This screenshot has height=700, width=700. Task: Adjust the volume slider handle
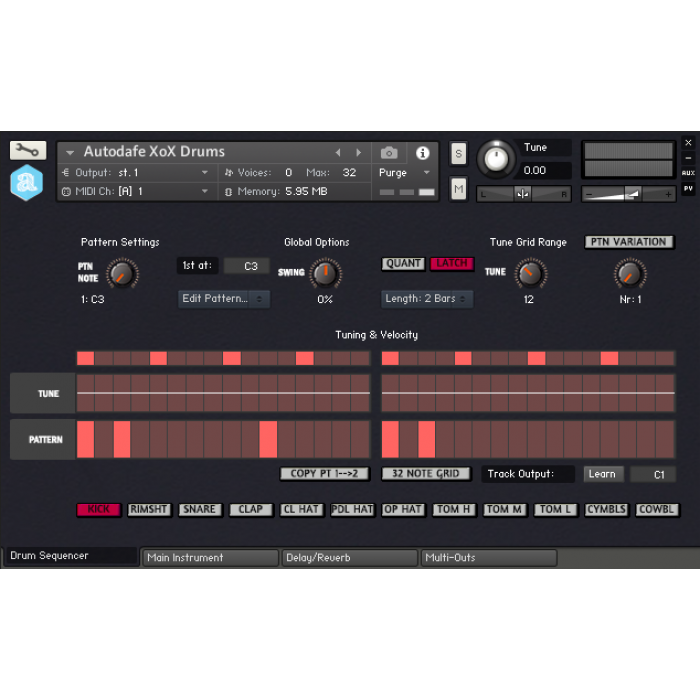(632, 194)
